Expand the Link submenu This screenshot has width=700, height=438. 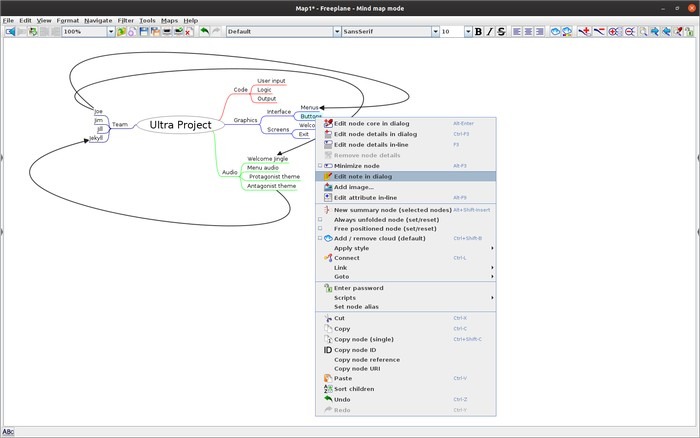point(405,267)
